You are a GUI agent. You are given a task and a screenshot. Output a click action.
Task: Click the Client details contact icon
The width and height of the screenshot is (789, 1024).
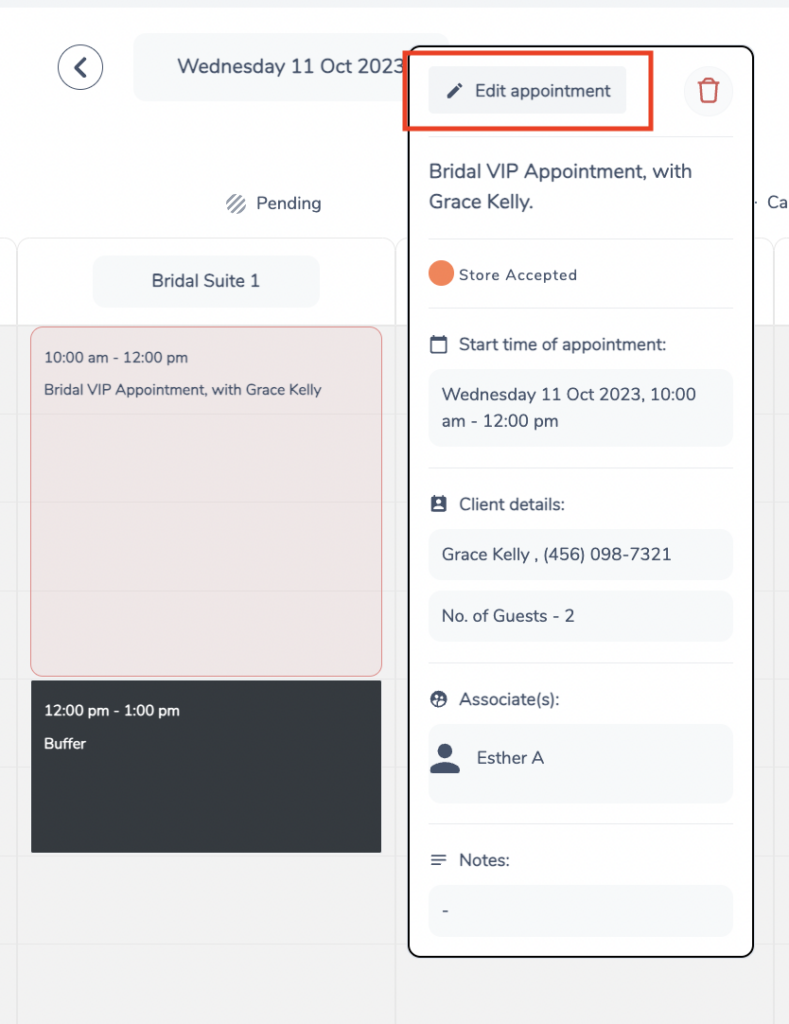point(439,504)
